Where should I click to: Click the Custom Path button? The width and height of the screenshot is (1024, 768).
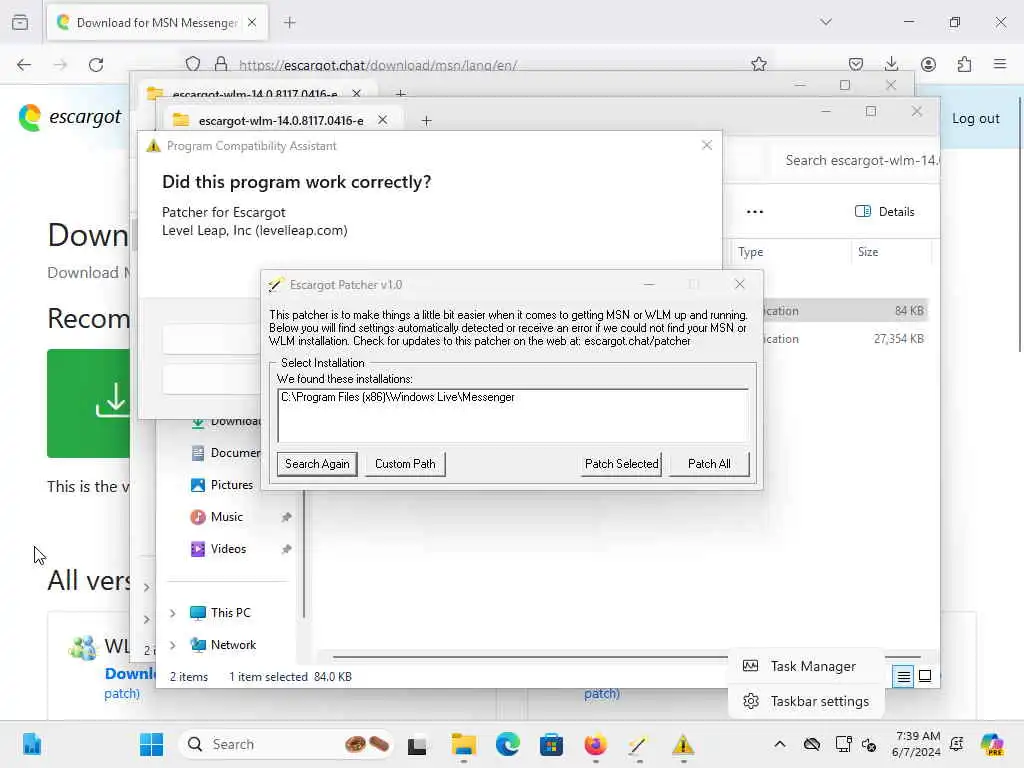point(405,464)
